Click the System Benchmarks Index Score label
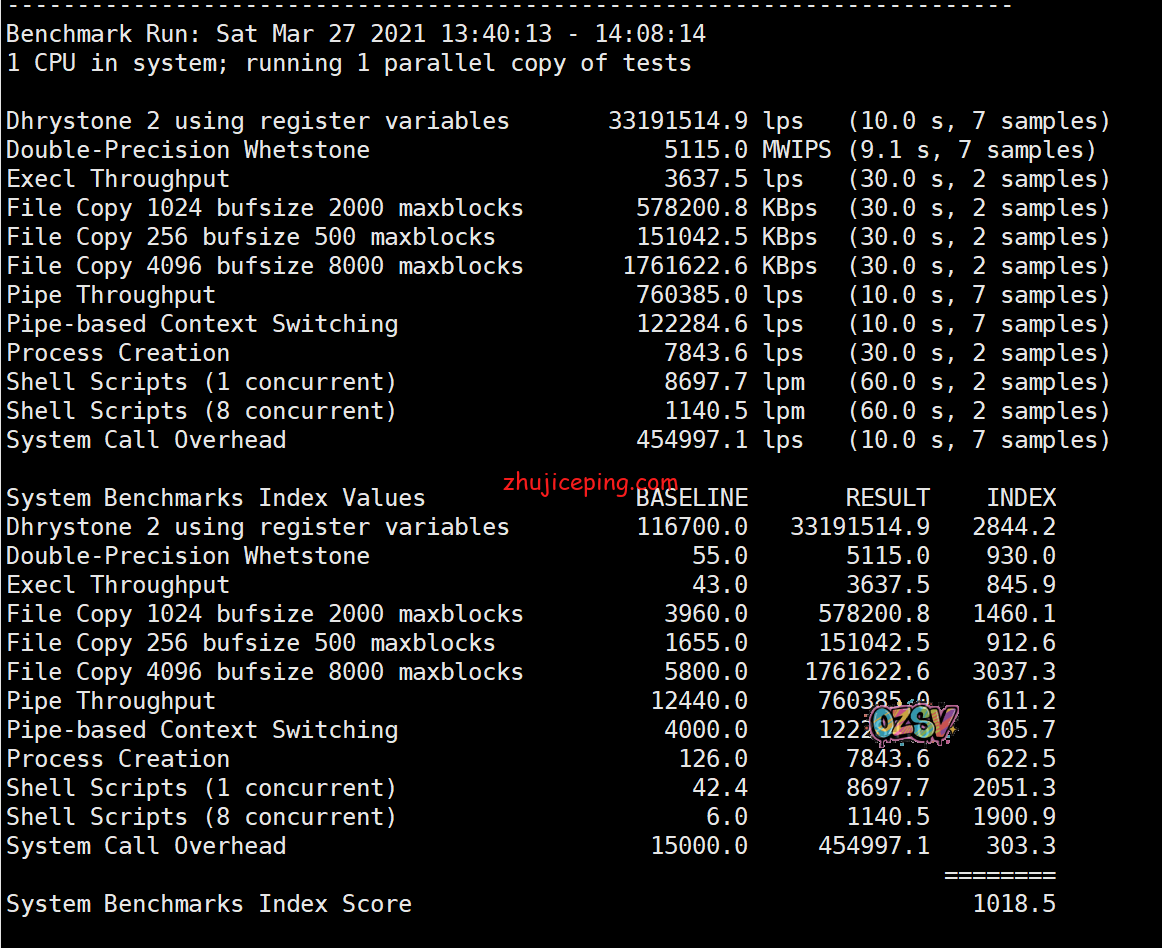Image resolution: width=1162 pixels, height=948 pixels. (208, 904)
